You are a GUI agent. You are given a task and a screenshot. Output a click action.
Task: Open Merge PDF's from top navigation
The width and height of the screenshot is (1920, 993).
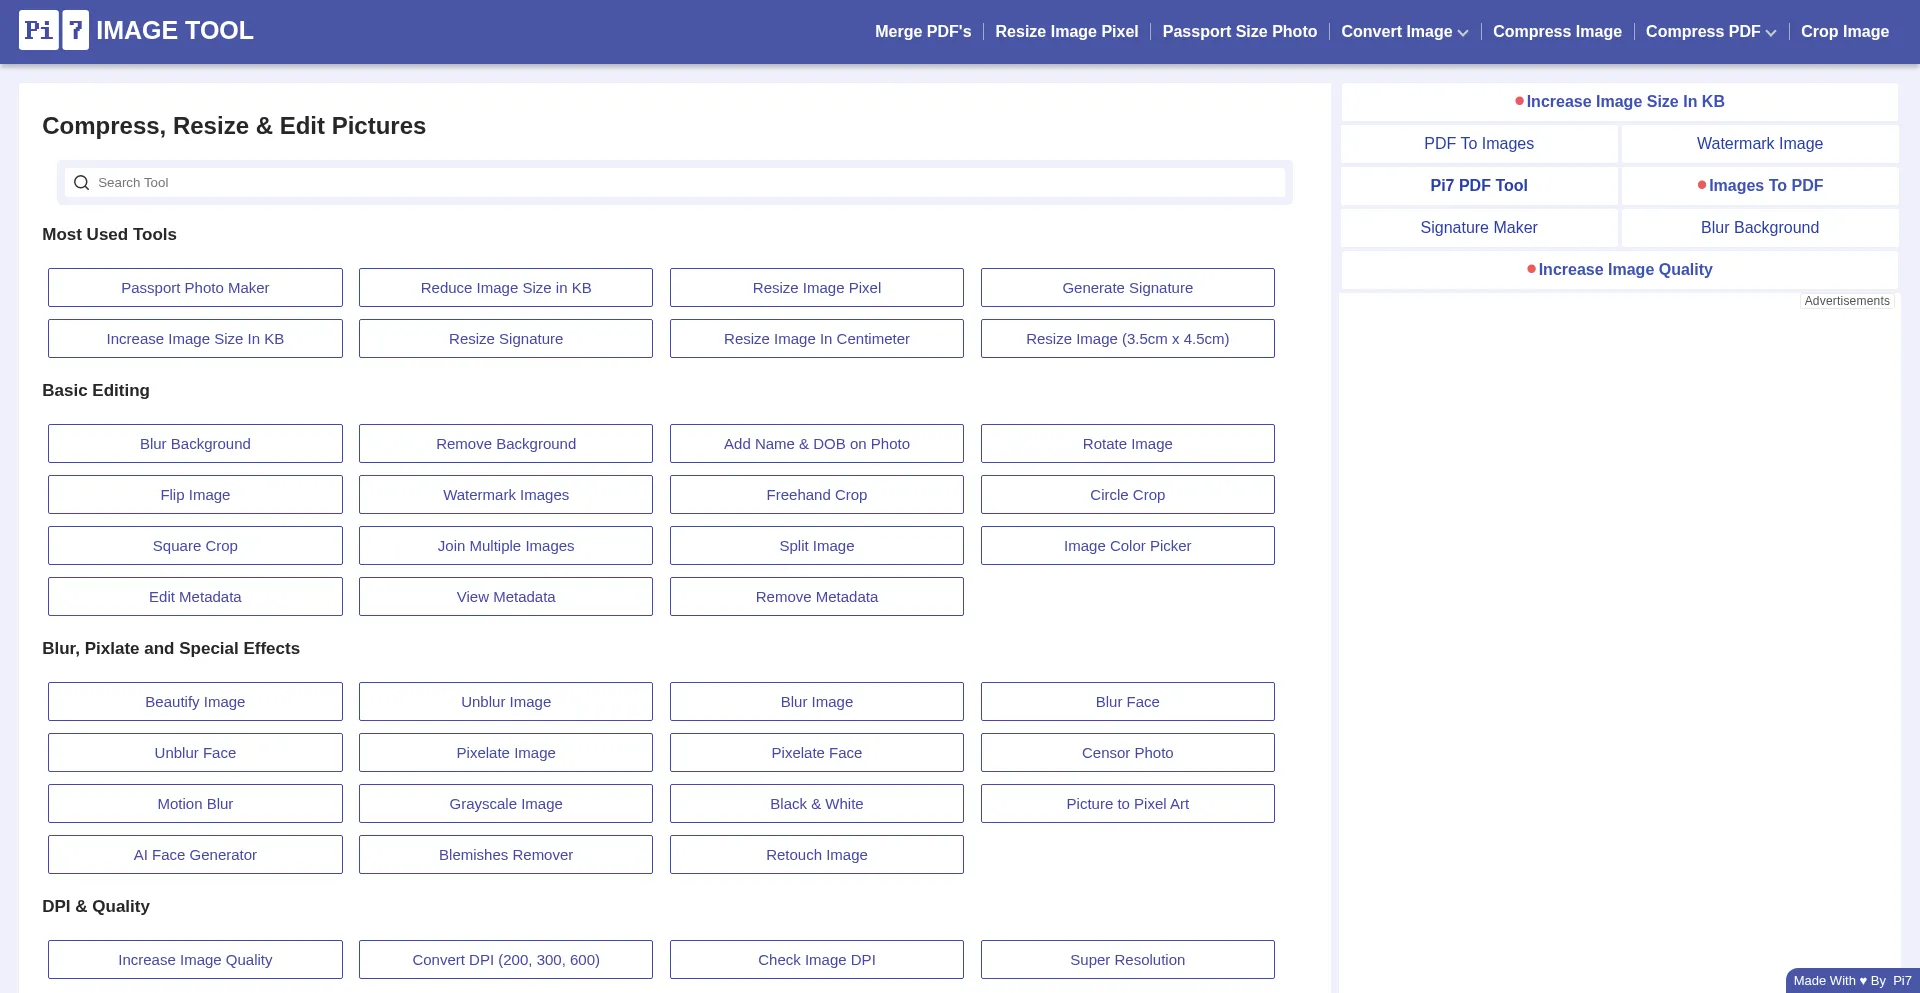(922, 32)
